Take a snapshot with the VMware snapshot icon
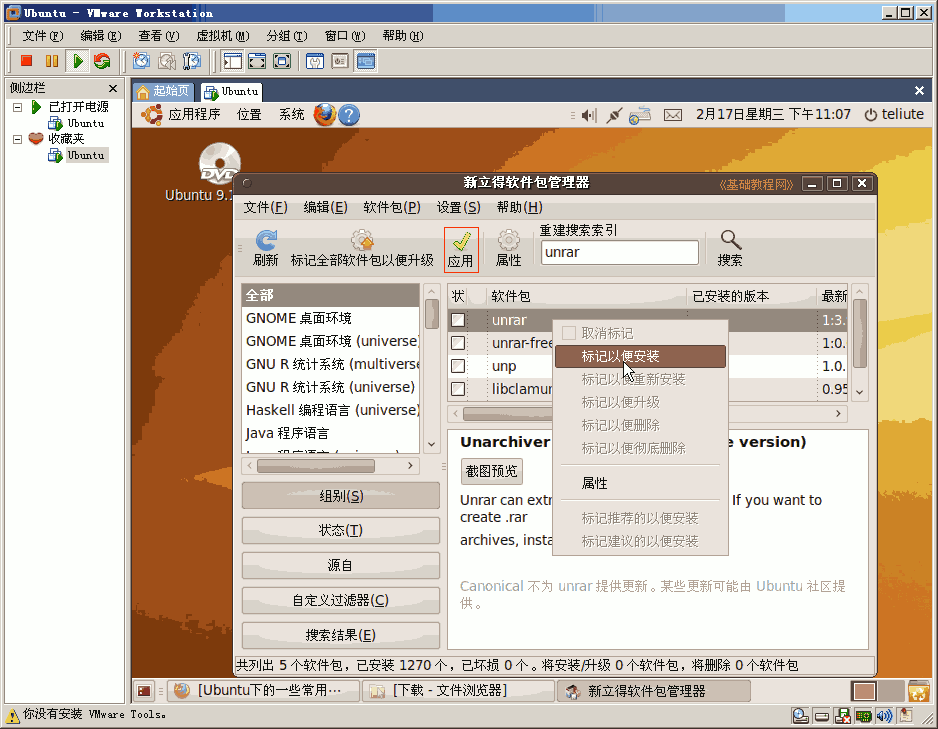Viewport: 938px width, 729px height. tap(141, 61)
